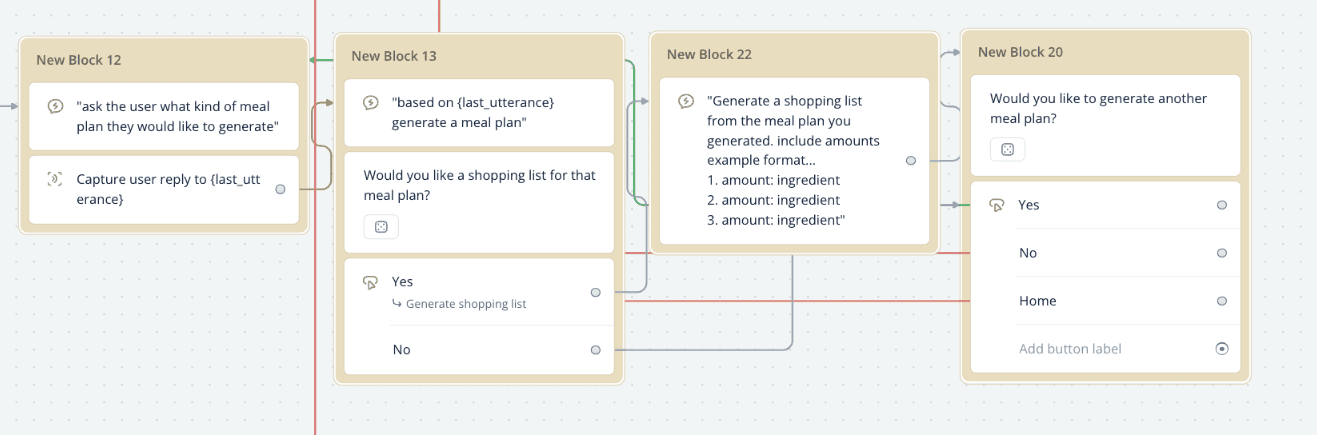Click the AI prompt icon in Block 13

[x=370, y=103]
